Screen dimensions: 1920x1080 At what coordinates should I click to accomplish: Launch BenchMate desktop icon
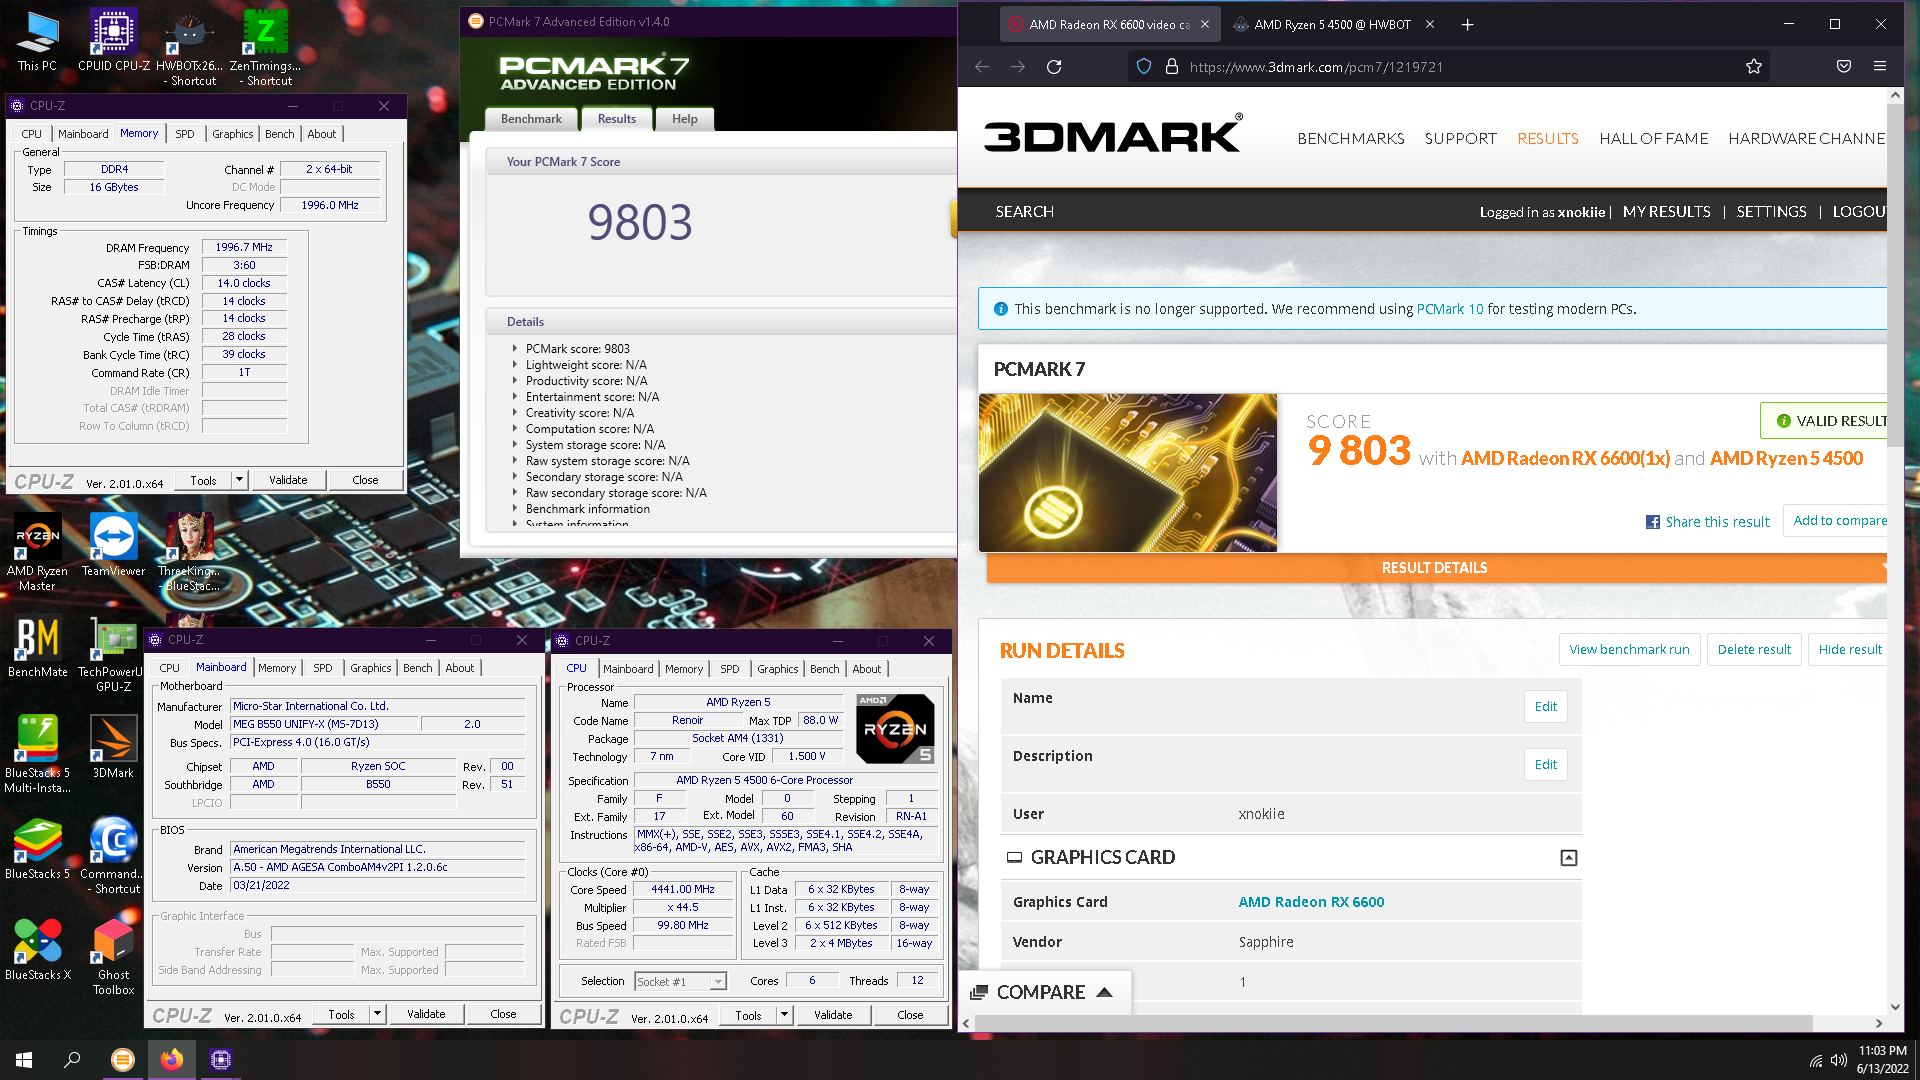pos(37,646)
